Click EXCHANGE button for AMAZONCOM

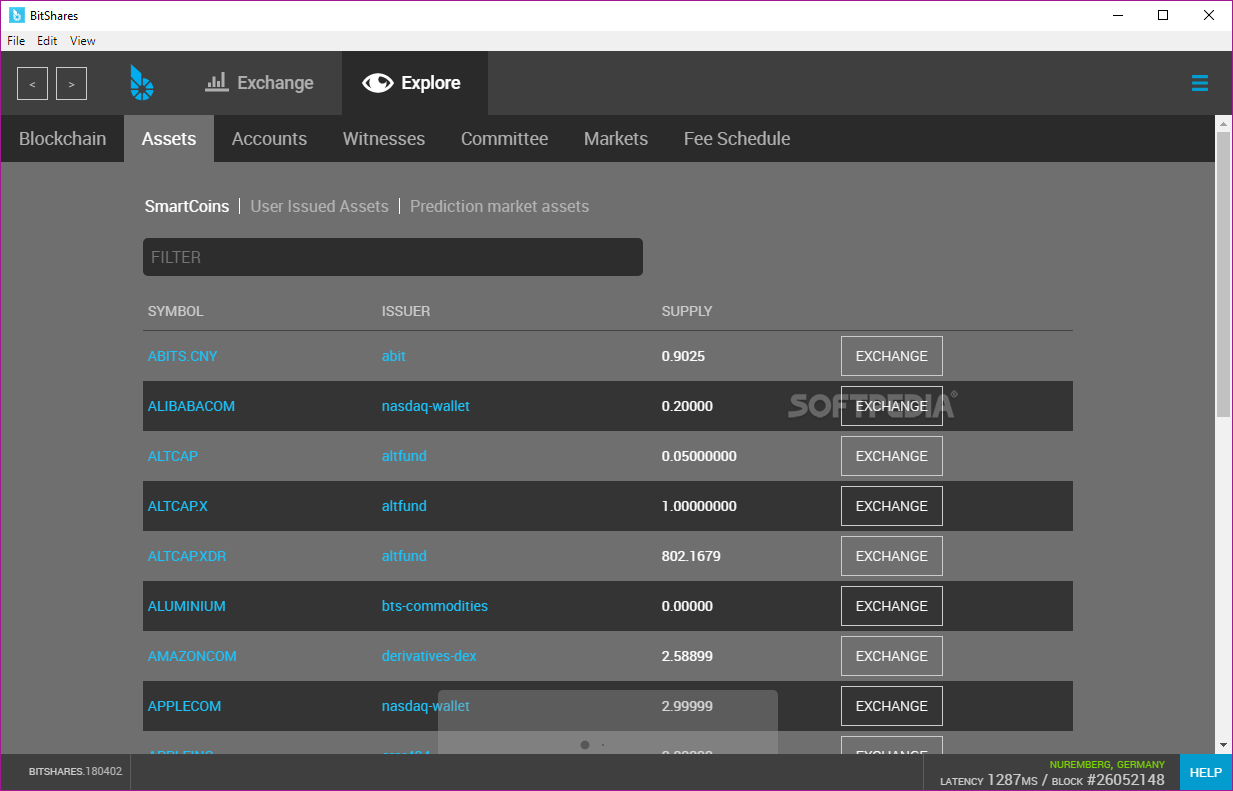(x=892, y=656)
